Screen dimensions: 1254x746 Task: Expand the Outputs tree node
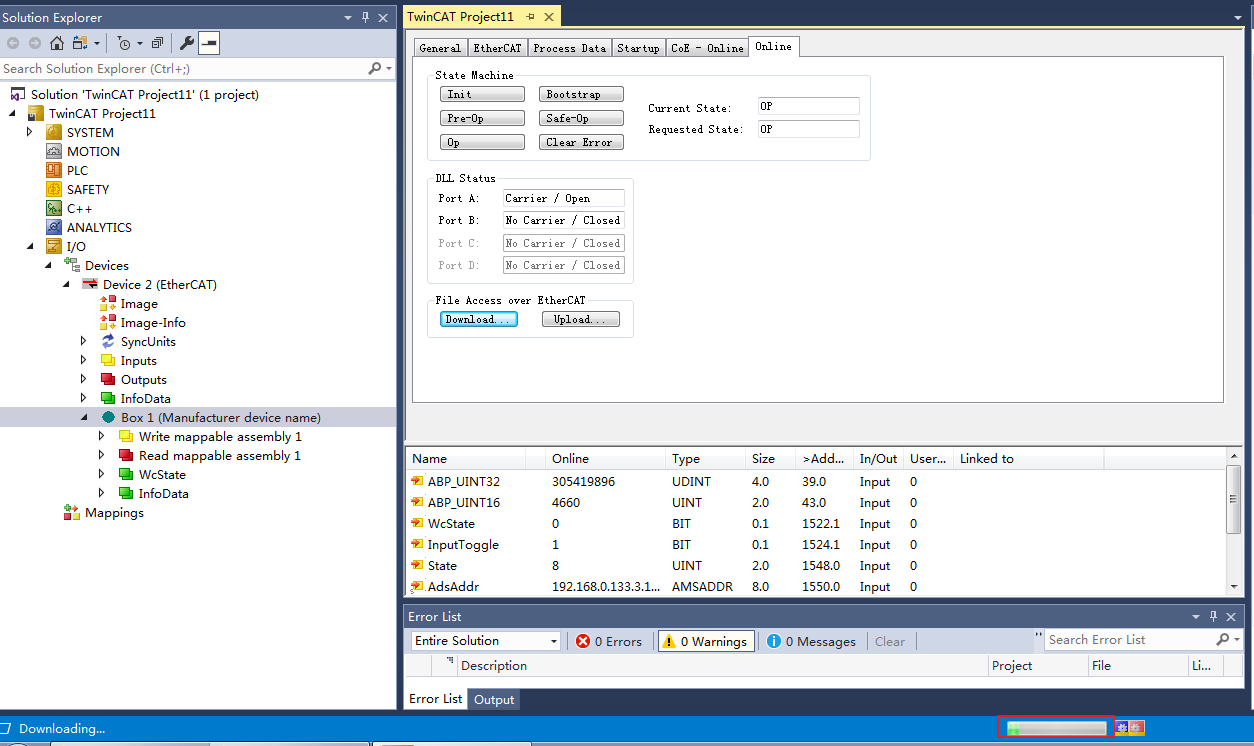tap(84, 379)
